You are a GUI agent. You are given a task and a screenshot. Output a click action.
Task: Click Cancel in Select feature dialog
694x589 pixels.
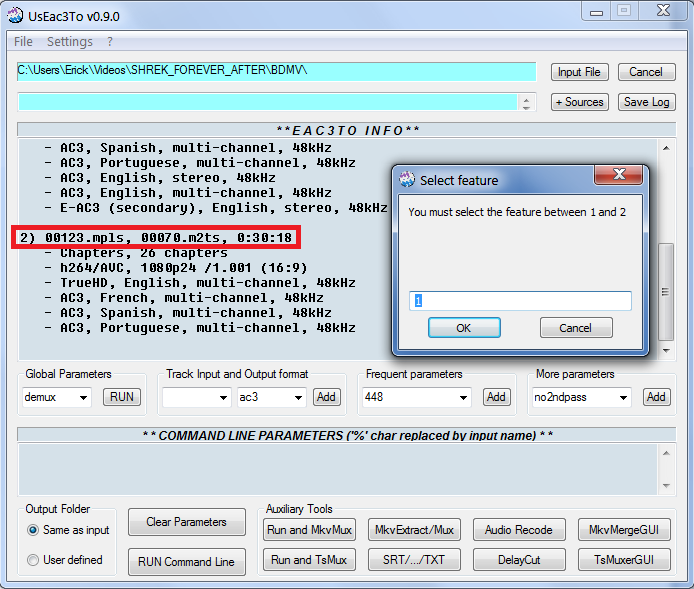pyautogui.click(x=576, y=328)
